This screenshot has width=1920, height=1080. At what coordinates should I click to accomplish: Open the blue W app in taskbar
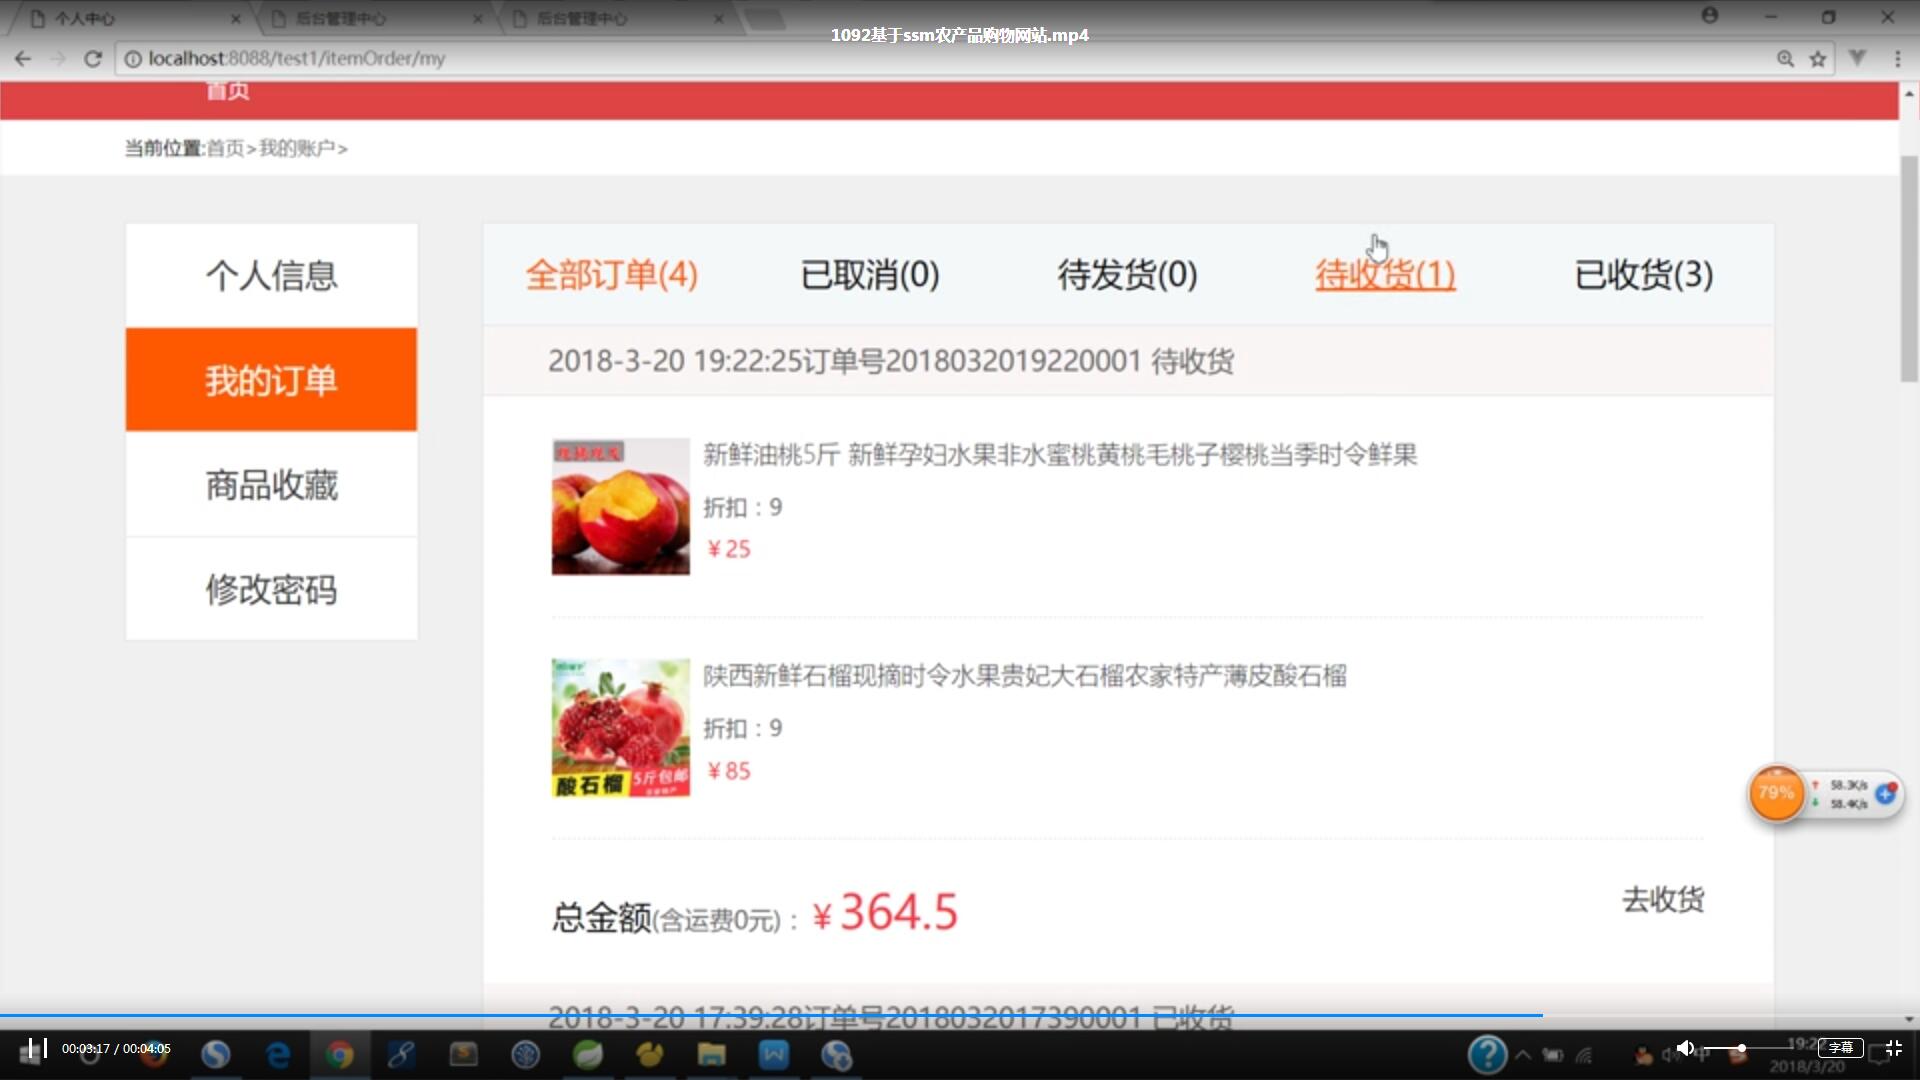[774, 1055]
